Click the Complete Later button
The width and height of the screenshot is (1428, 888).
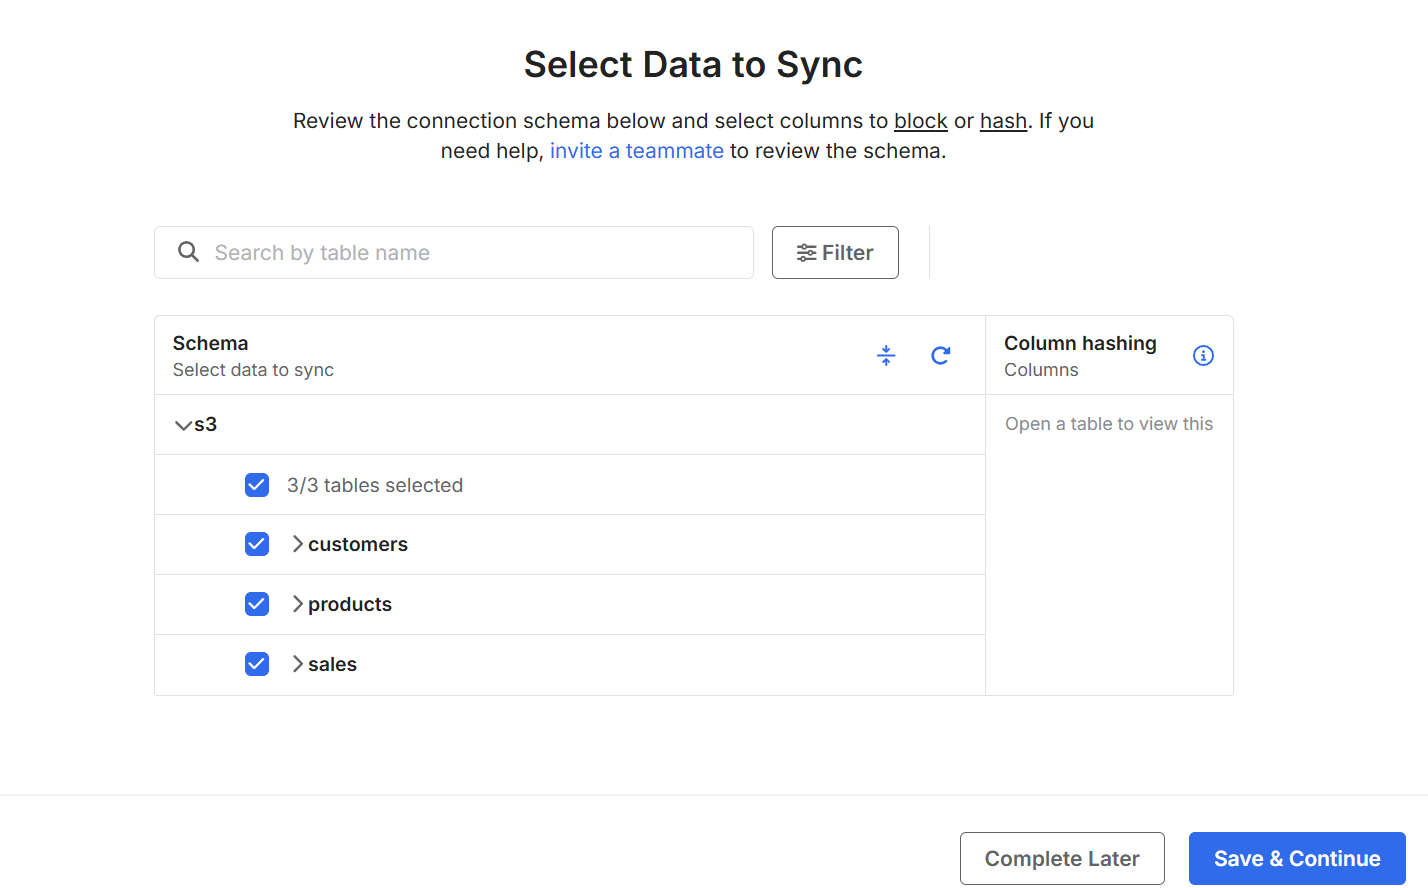click(1062, 858)
